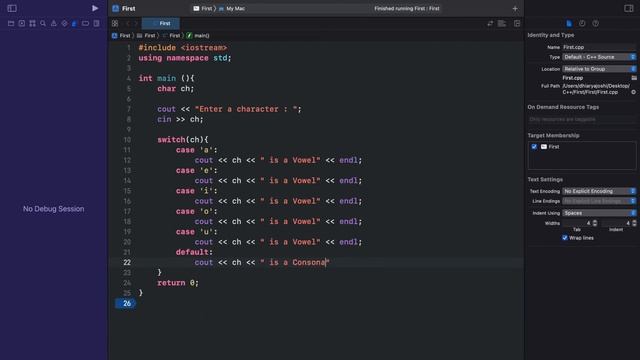Open the Location Relative to Group dropdown

pyautogui.click(x=599, y=69)
